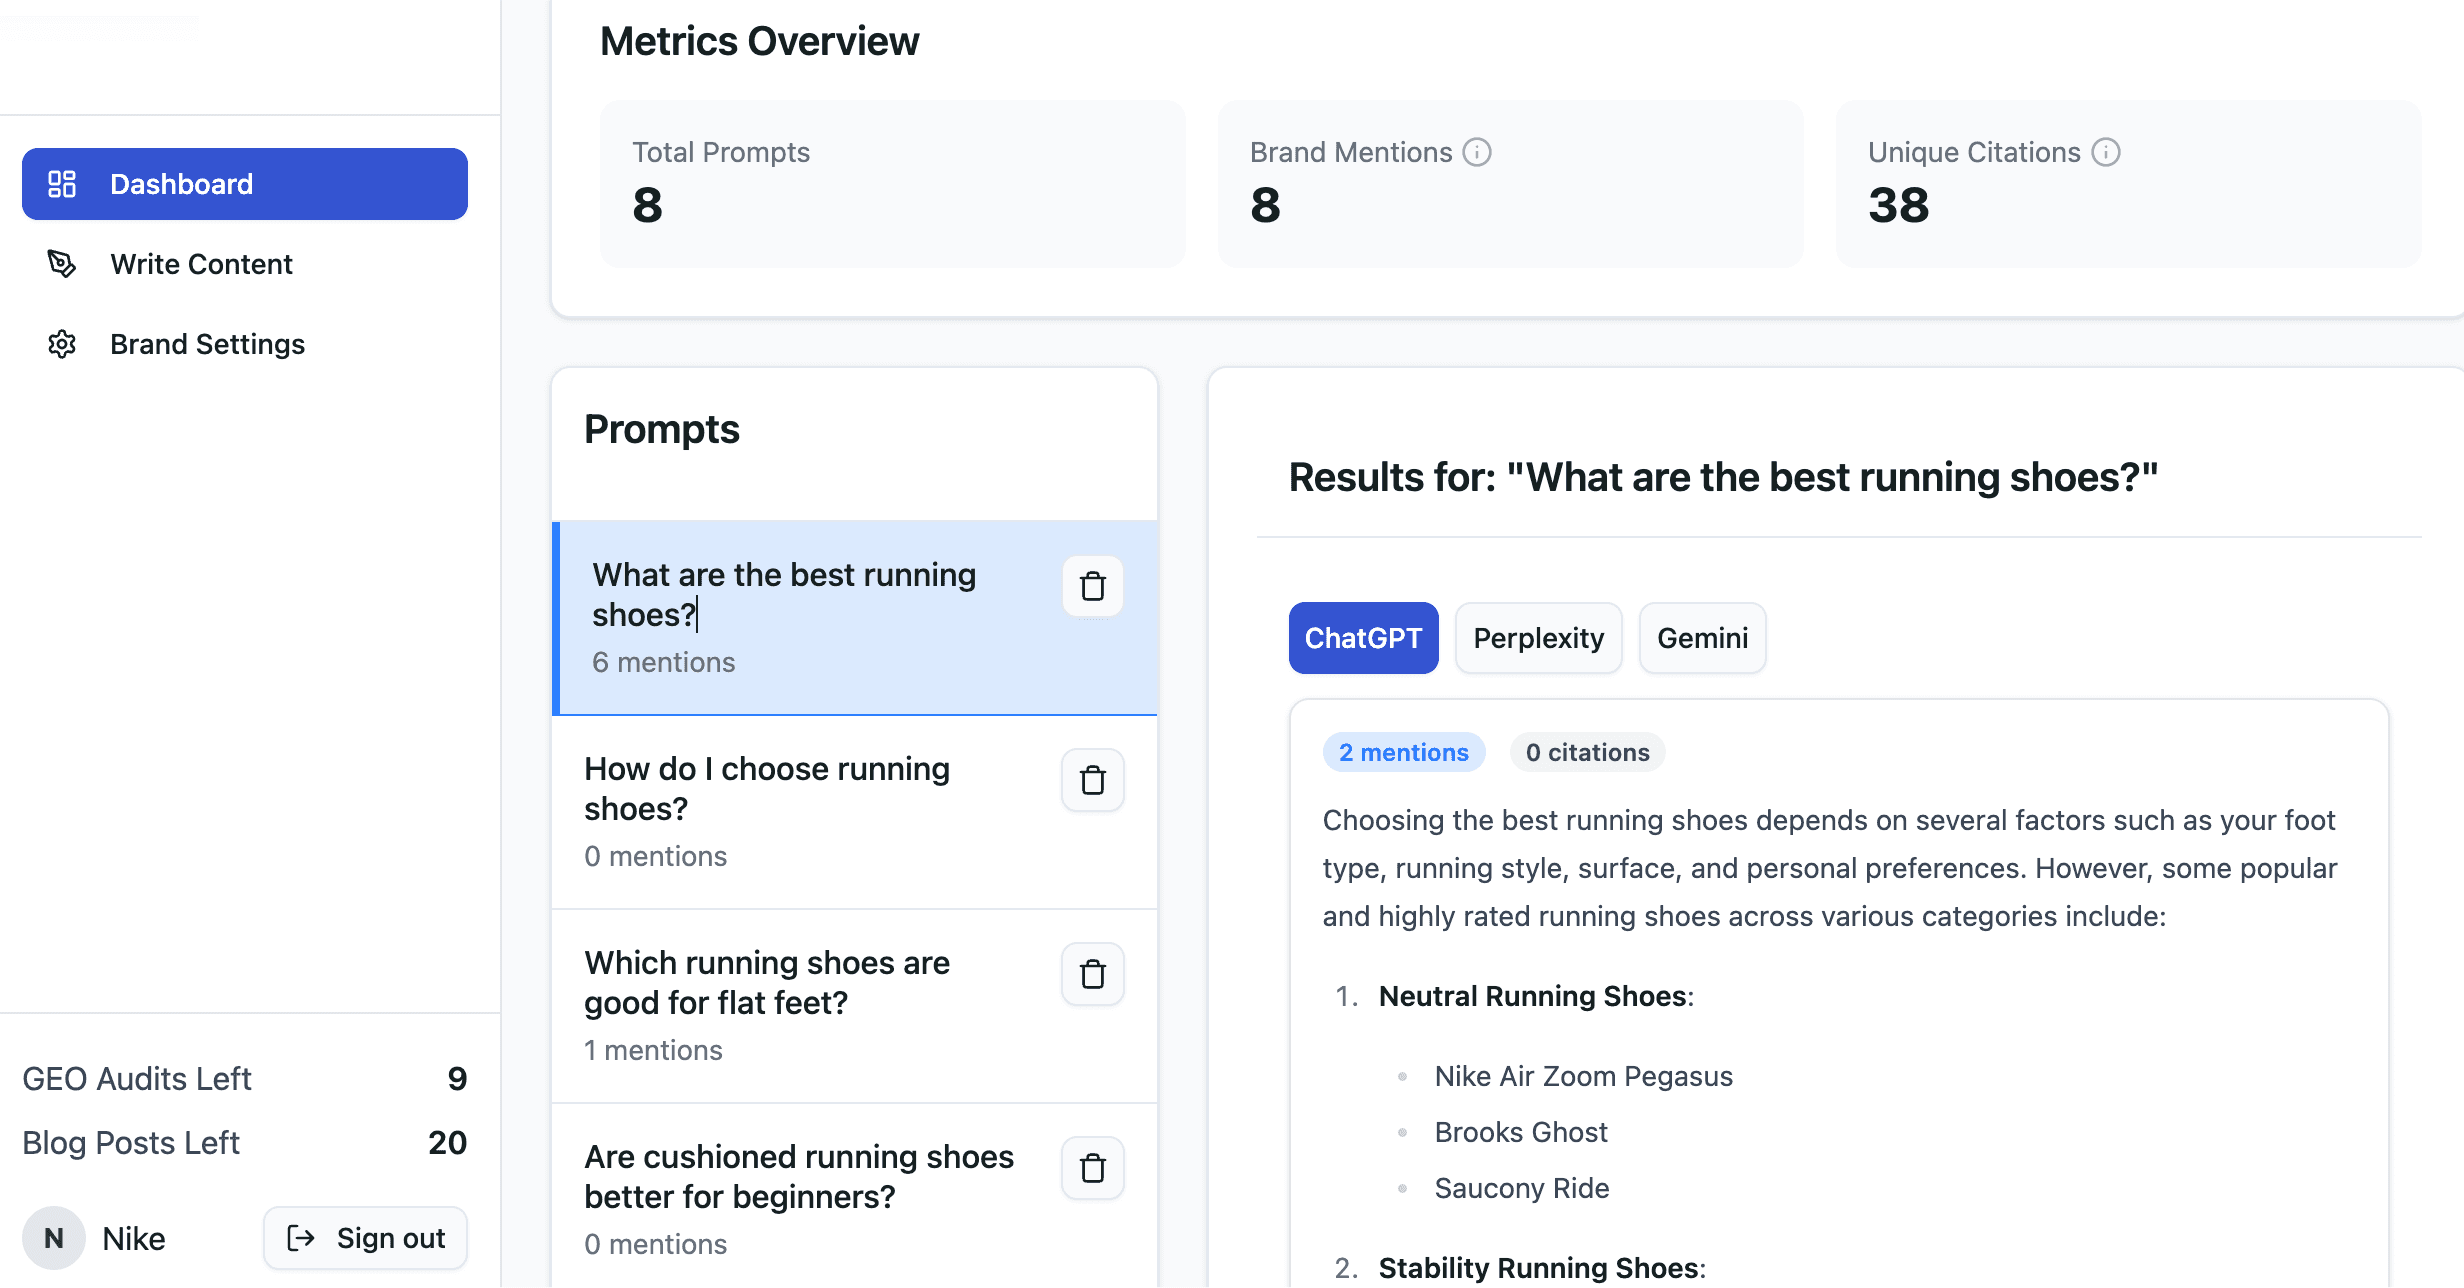The height and width of the screenshot is (1288, 2464).
Task: Click the Brand Settings gear icon
Action: (x=62, y=344)
